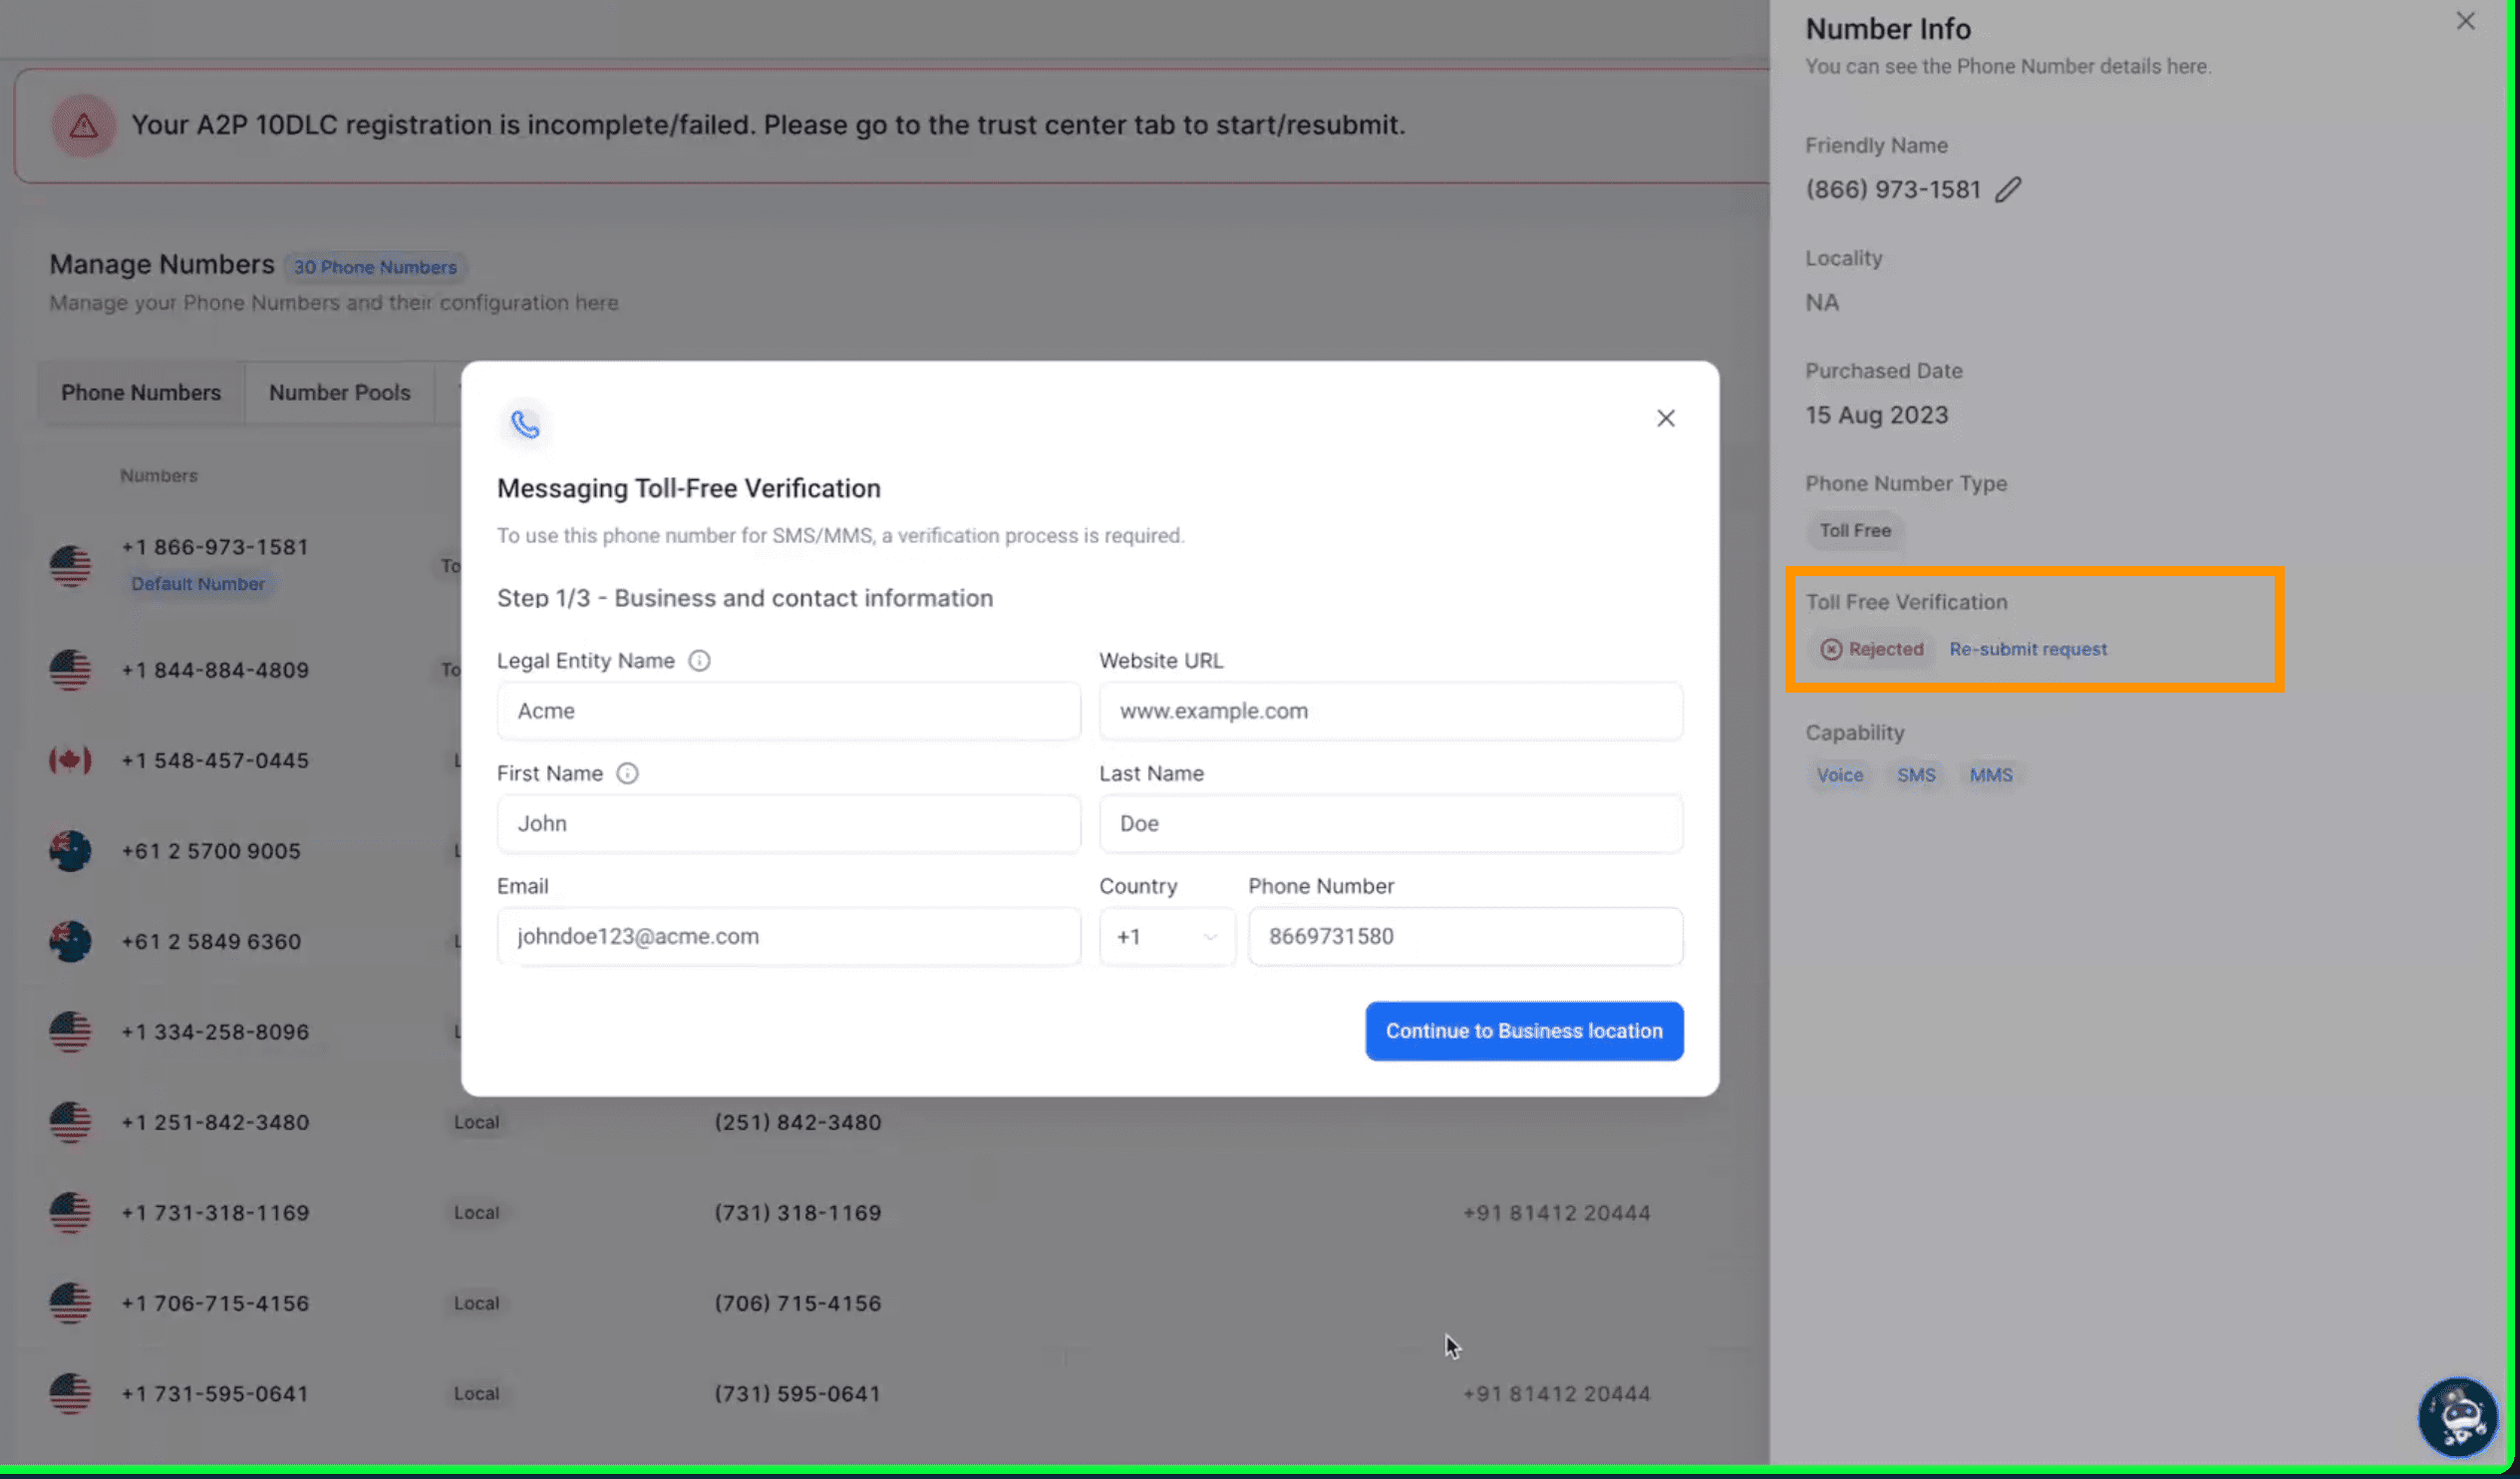Image resolution: width=2520 pixels, height=1479 pixels.
Task: Click US flag for +1 706-715-4156
Action: pos(70,1304)
